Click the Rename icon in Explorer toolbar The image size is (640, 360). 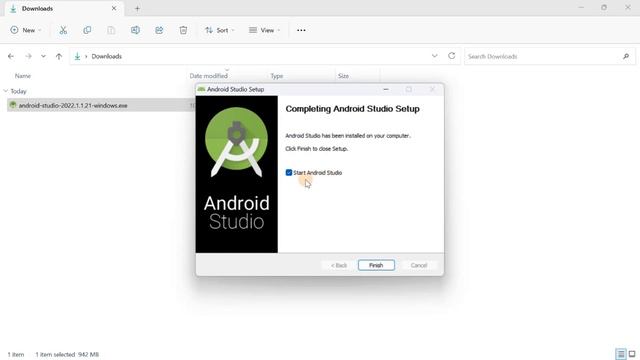tap(135, 30)
